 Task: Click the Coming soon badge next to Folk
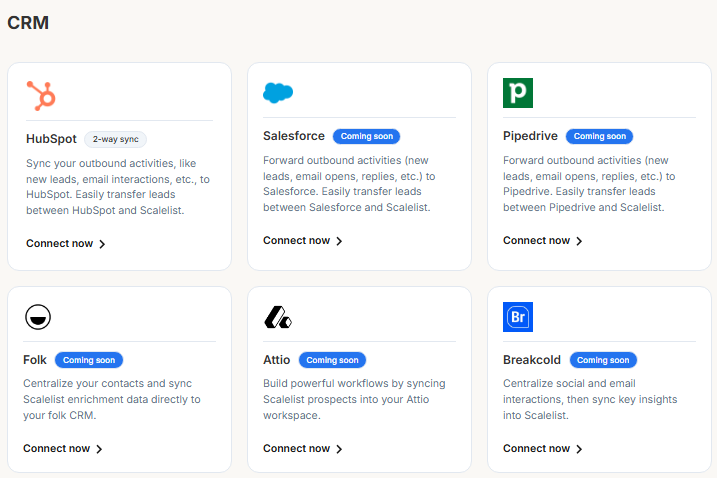coord(89,360)
